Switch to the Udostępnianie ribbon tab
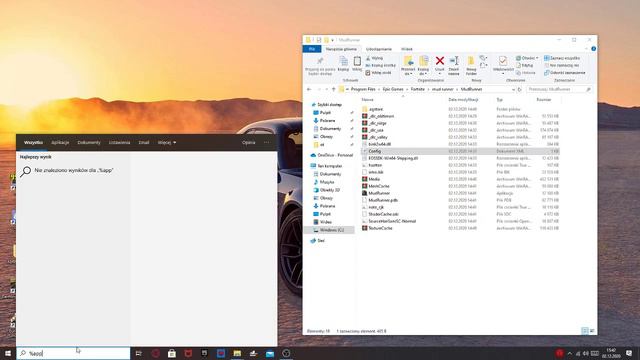This screenshot has width=640, height=360. tap(379, 49)
